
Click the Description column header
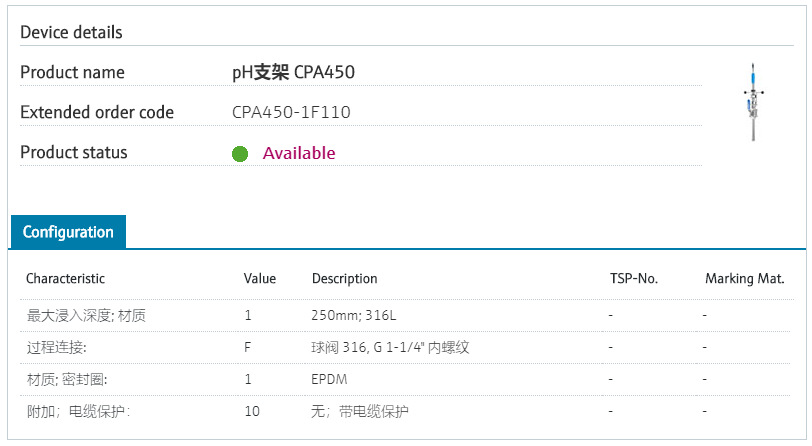tap(344, 279)
